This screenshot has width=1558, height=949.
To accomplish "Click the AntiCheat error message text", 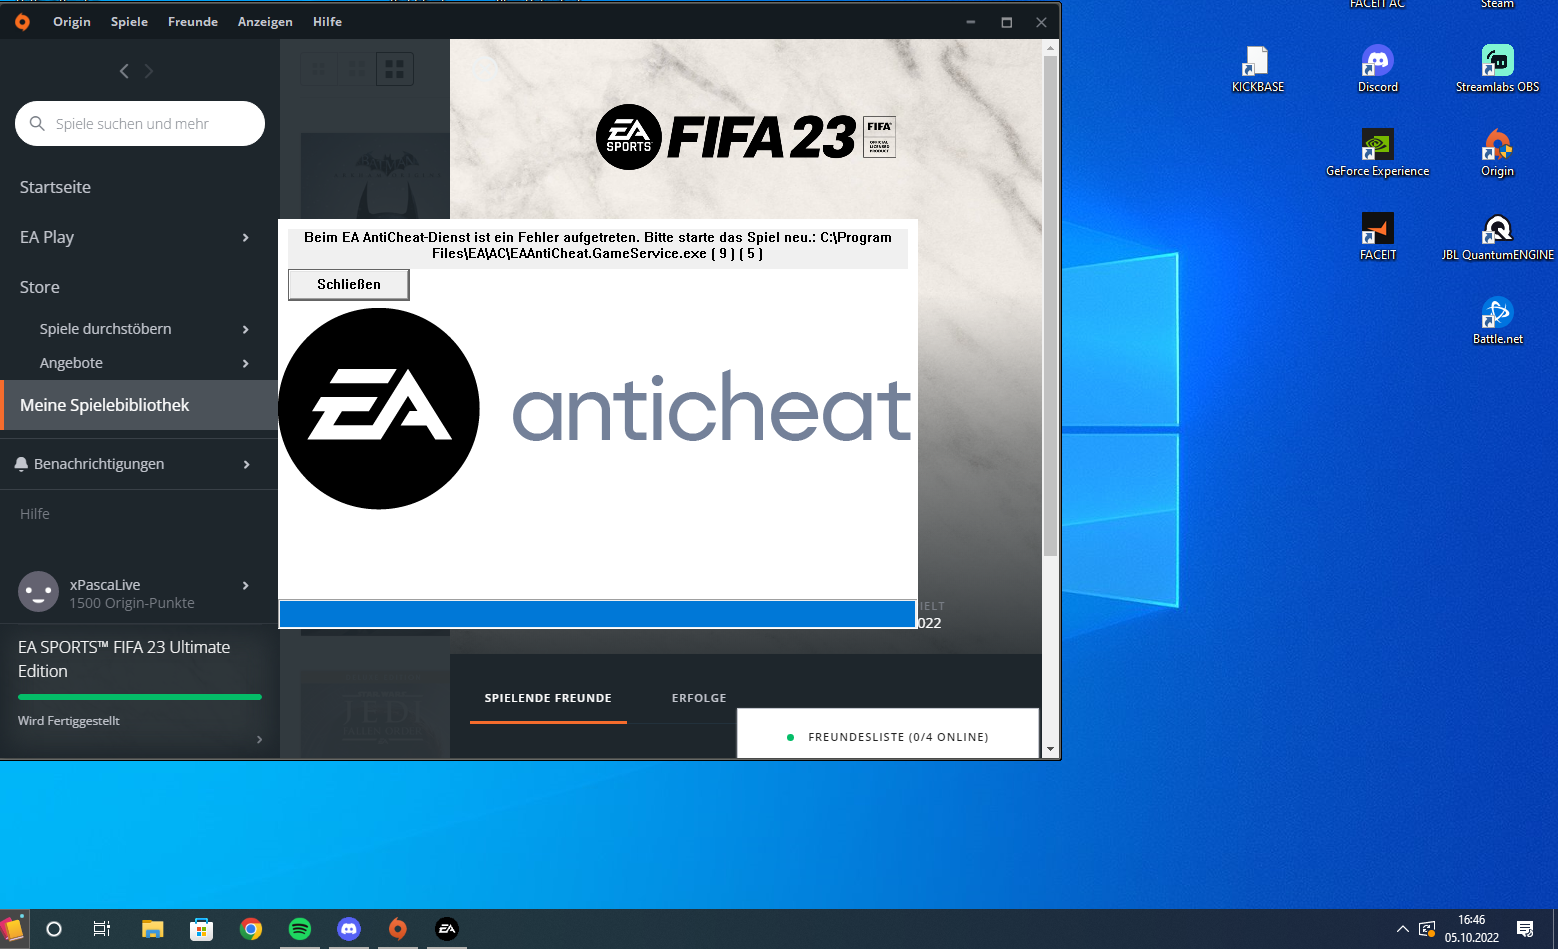I will click(598, 245).
